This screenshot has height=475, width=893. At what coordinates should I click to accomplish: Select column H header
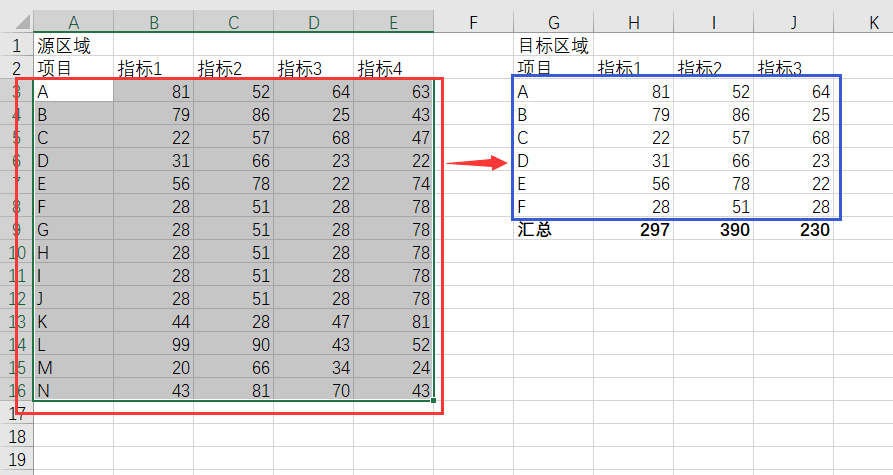633,22
